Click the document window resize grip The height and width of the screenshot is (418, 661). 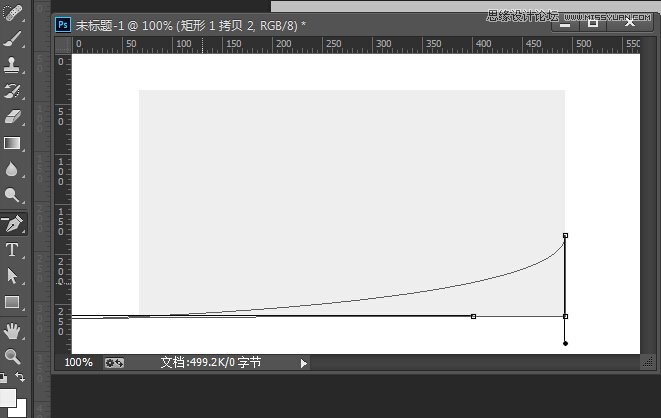648,362
